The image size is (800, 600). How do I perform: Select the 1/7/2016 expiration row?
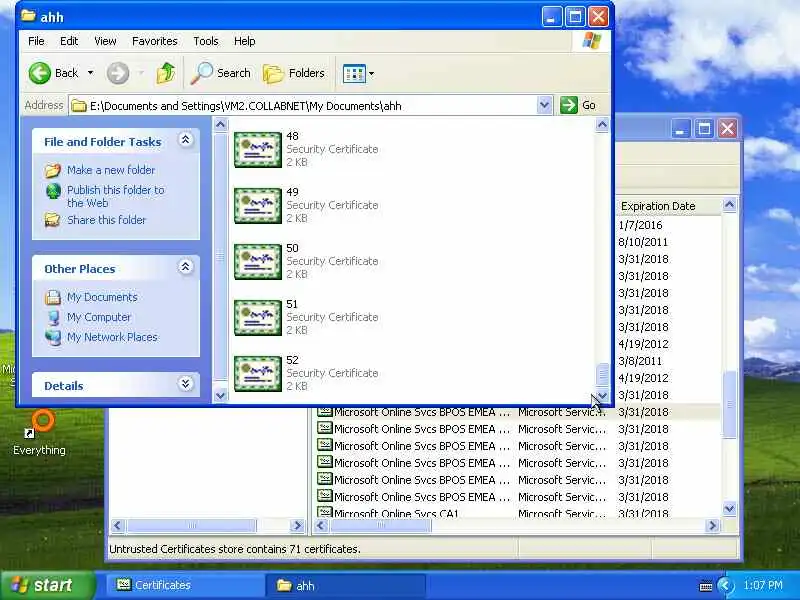[640, 225]
